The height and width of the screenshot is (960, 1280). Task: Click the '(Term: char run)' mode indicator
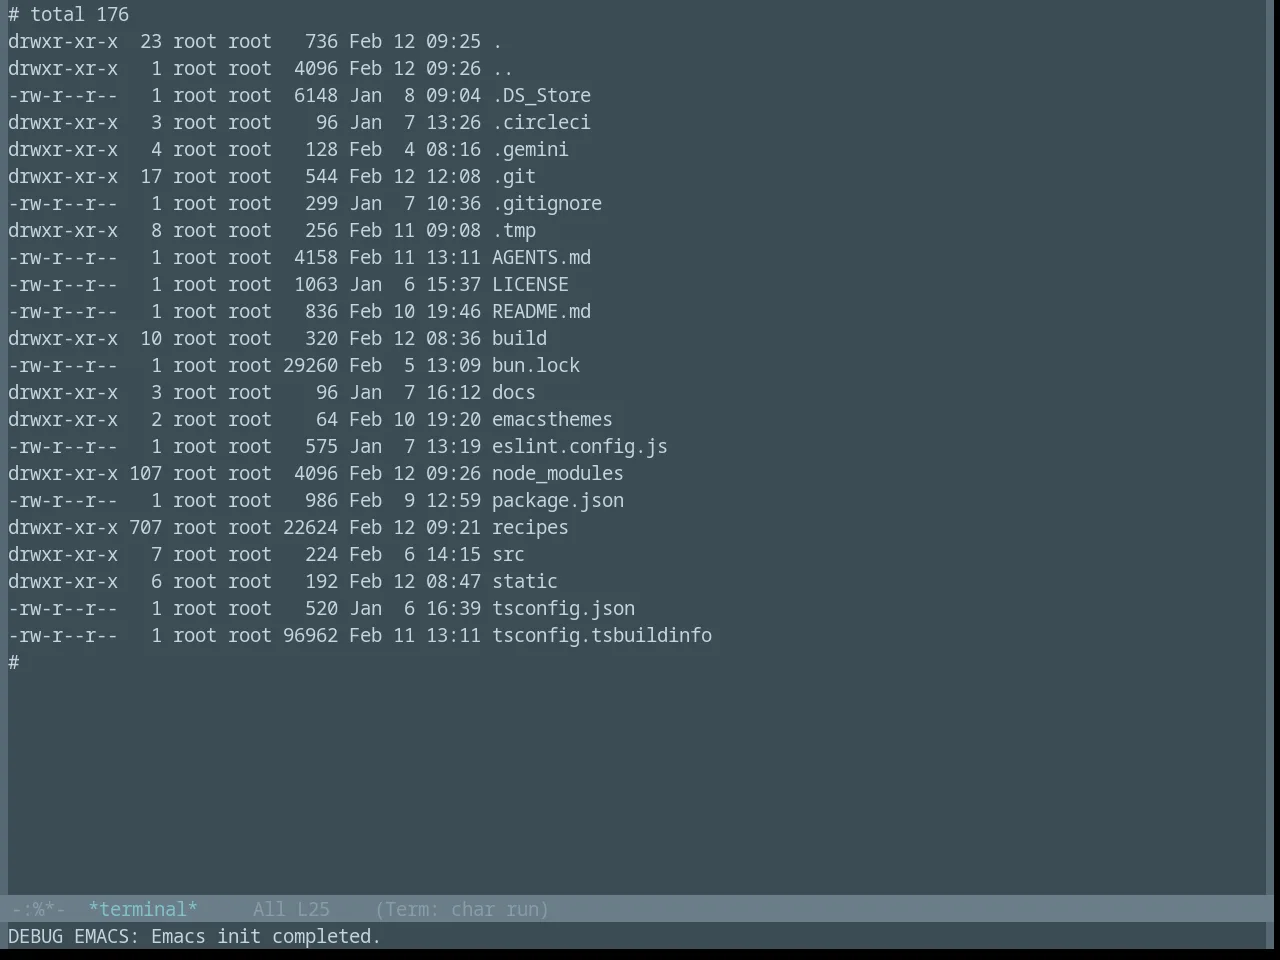pos(462,910)
